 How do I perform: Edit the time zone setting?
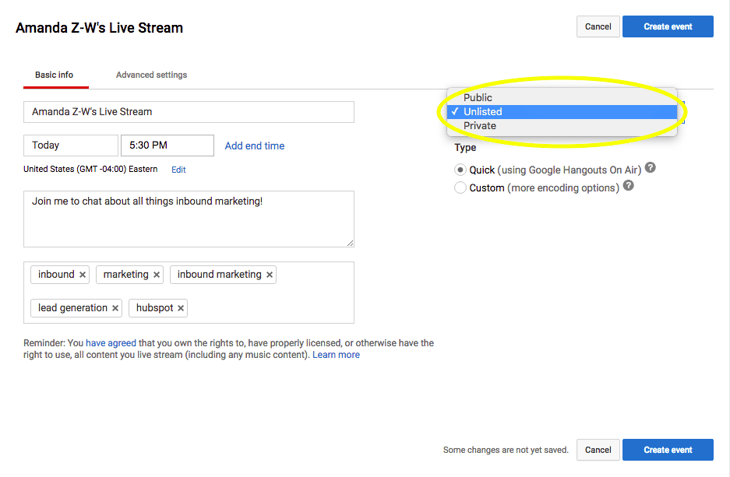(x=179, y=170)
